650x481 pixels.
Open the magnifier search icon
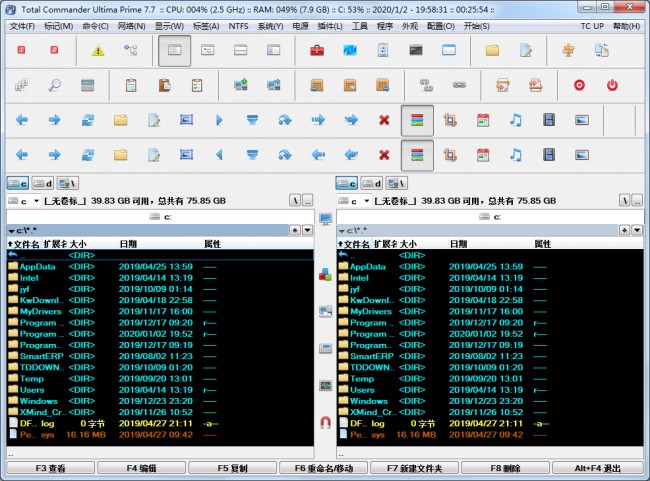click(55, 85)
